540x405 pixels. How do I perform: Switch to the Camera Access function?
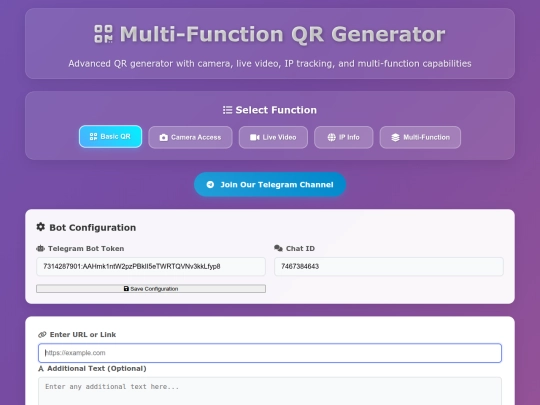coord(190,137)
